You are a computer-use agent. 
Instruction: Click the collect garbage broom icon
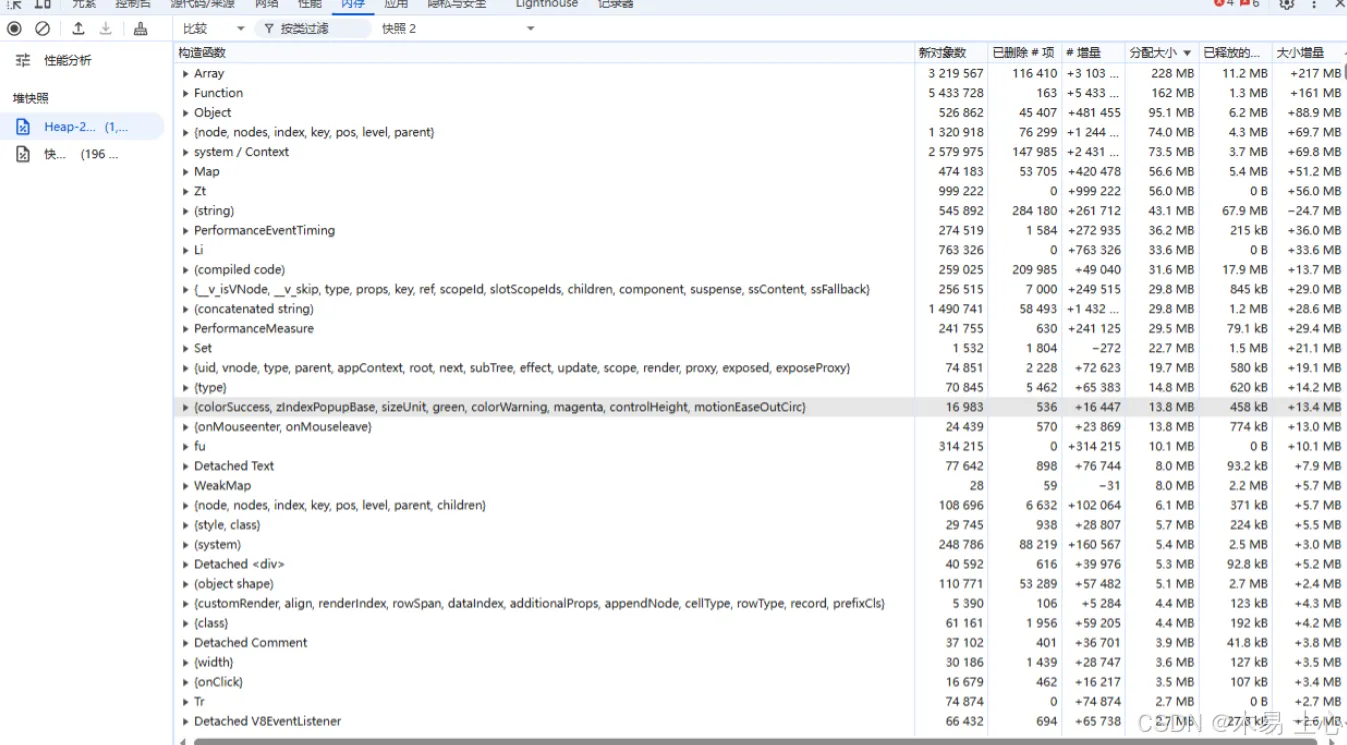141,29
